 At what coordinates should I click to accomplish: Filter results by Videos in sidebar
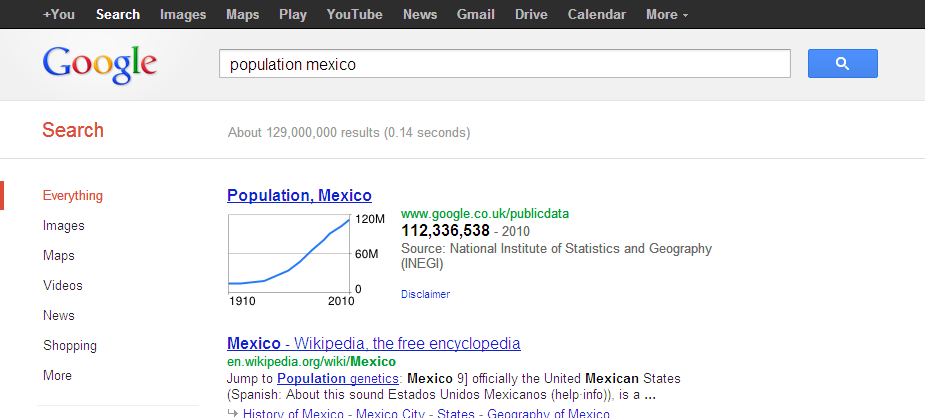[x=63, y=286]
